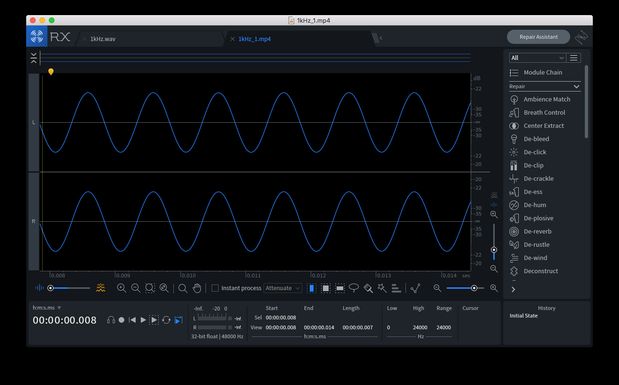Select the Harmonics selection tool
619x385 pixels.
(x=396, y=288)
